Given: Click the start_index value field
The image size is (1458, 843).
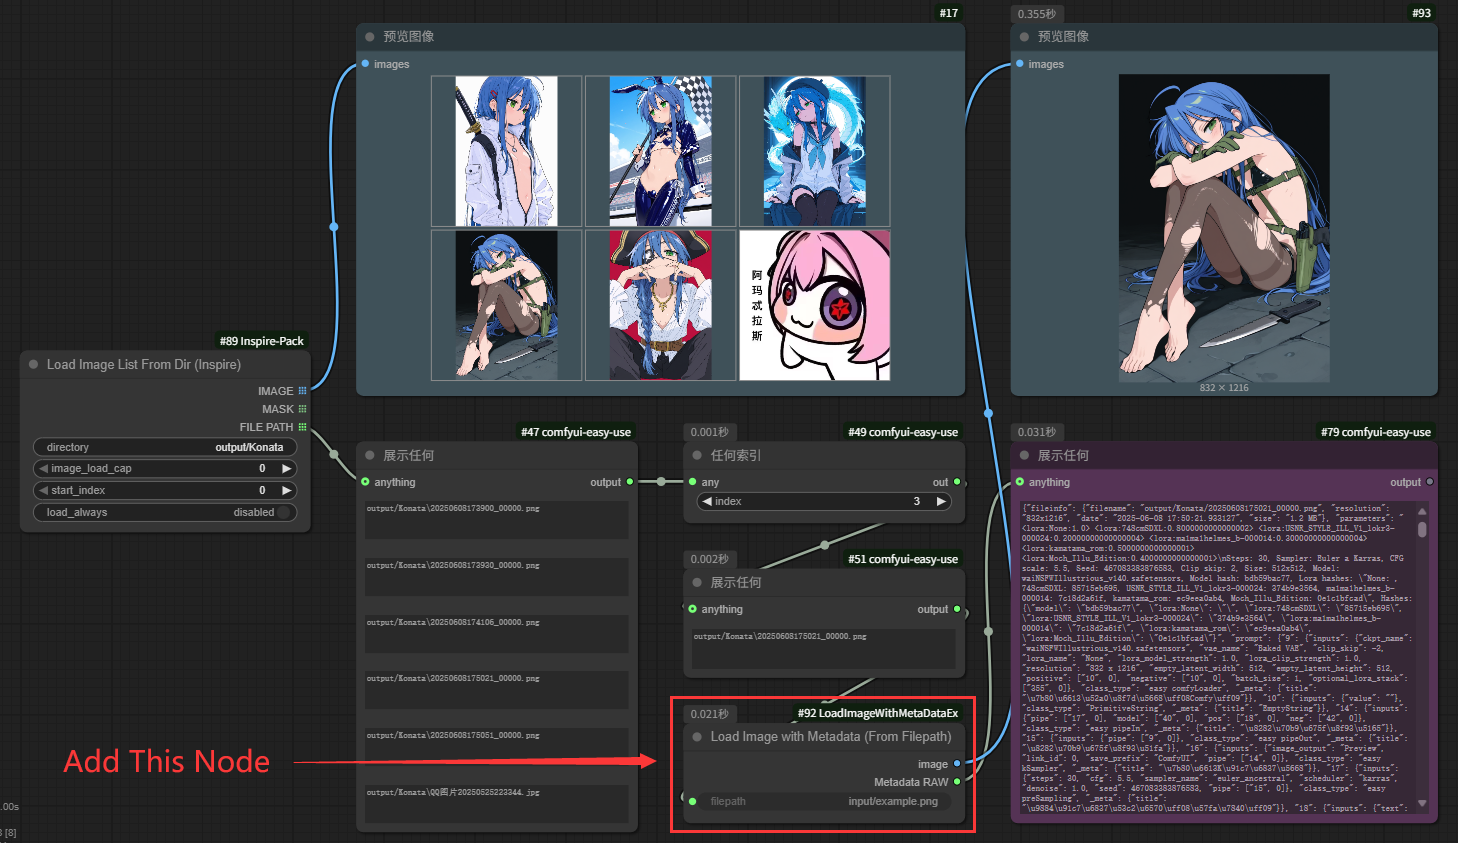Looking at the screenshot, I should 165,490.
